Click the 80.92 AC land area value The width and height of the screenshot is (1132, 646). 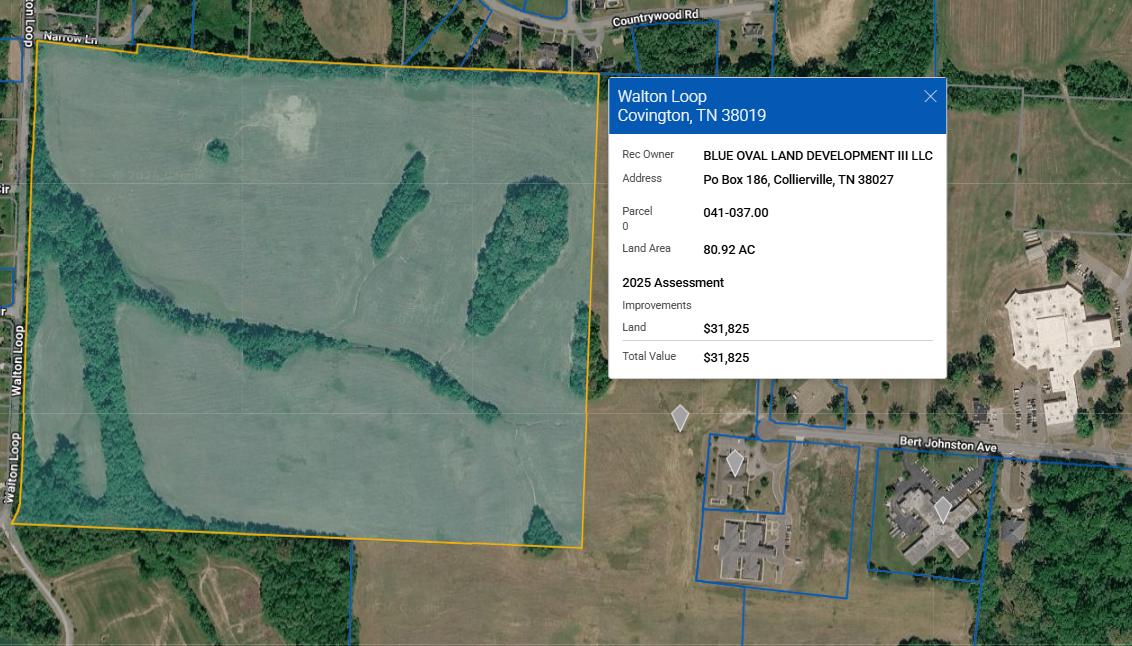(x=729, y=250)
